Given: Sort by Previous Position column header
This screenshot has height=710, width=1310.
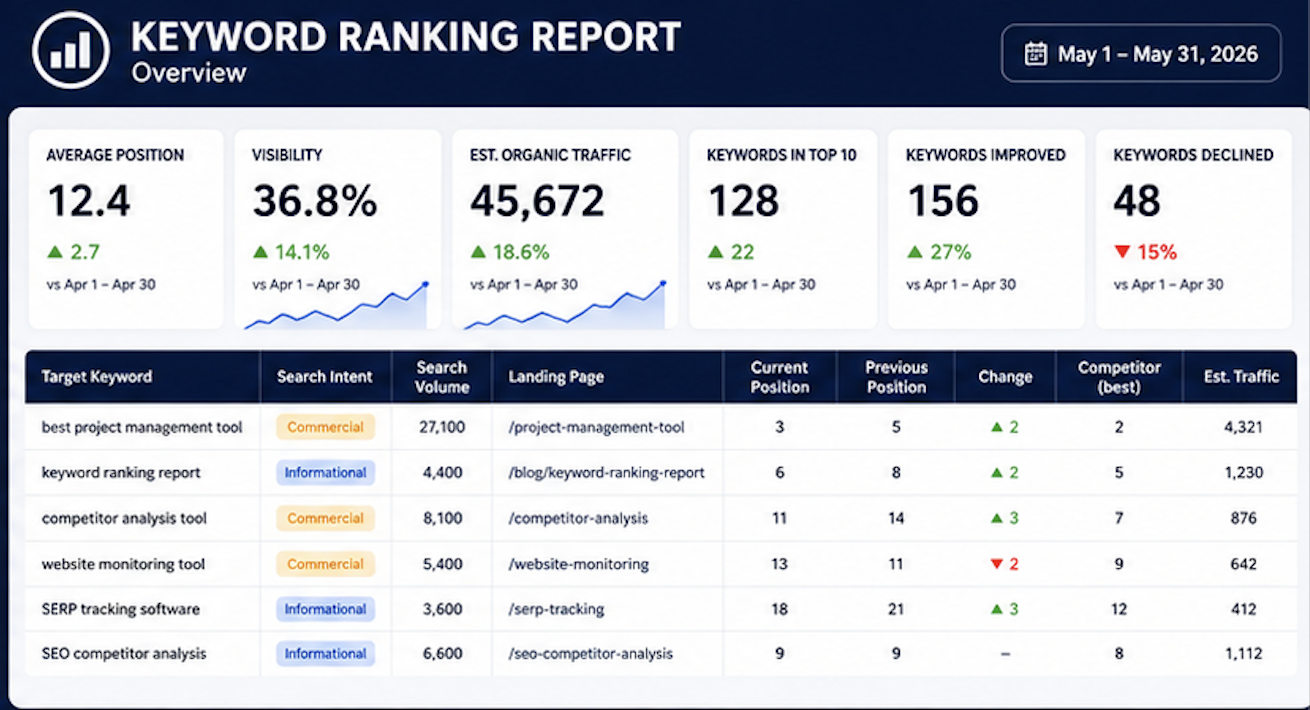Looking at the screenshot, I should point(896,377).
